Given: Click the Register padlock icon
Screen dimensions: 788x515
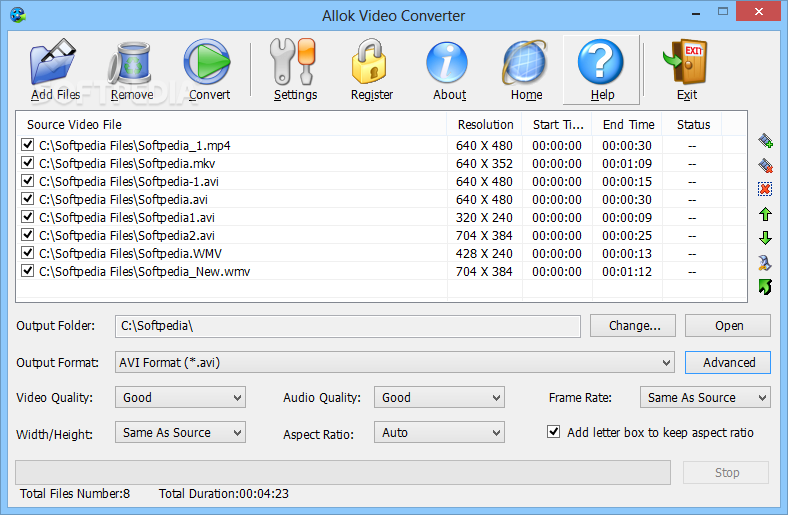Looking at the screenshot, I should tap(369, 62).
